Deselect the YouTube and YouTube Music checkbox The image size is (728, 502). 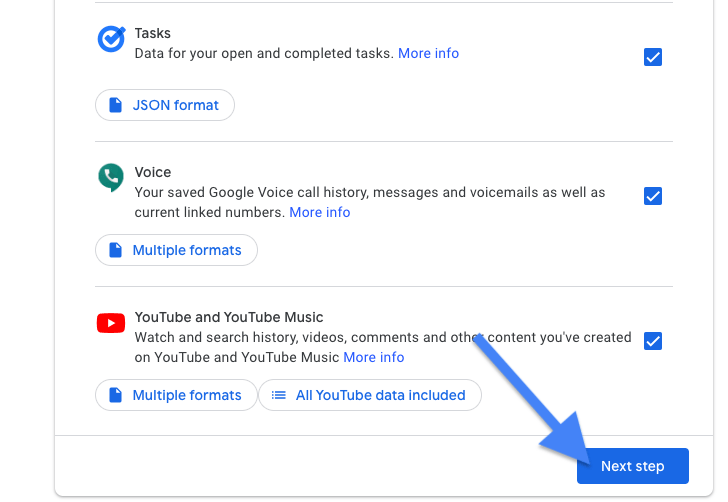click(x=653, y=341)
